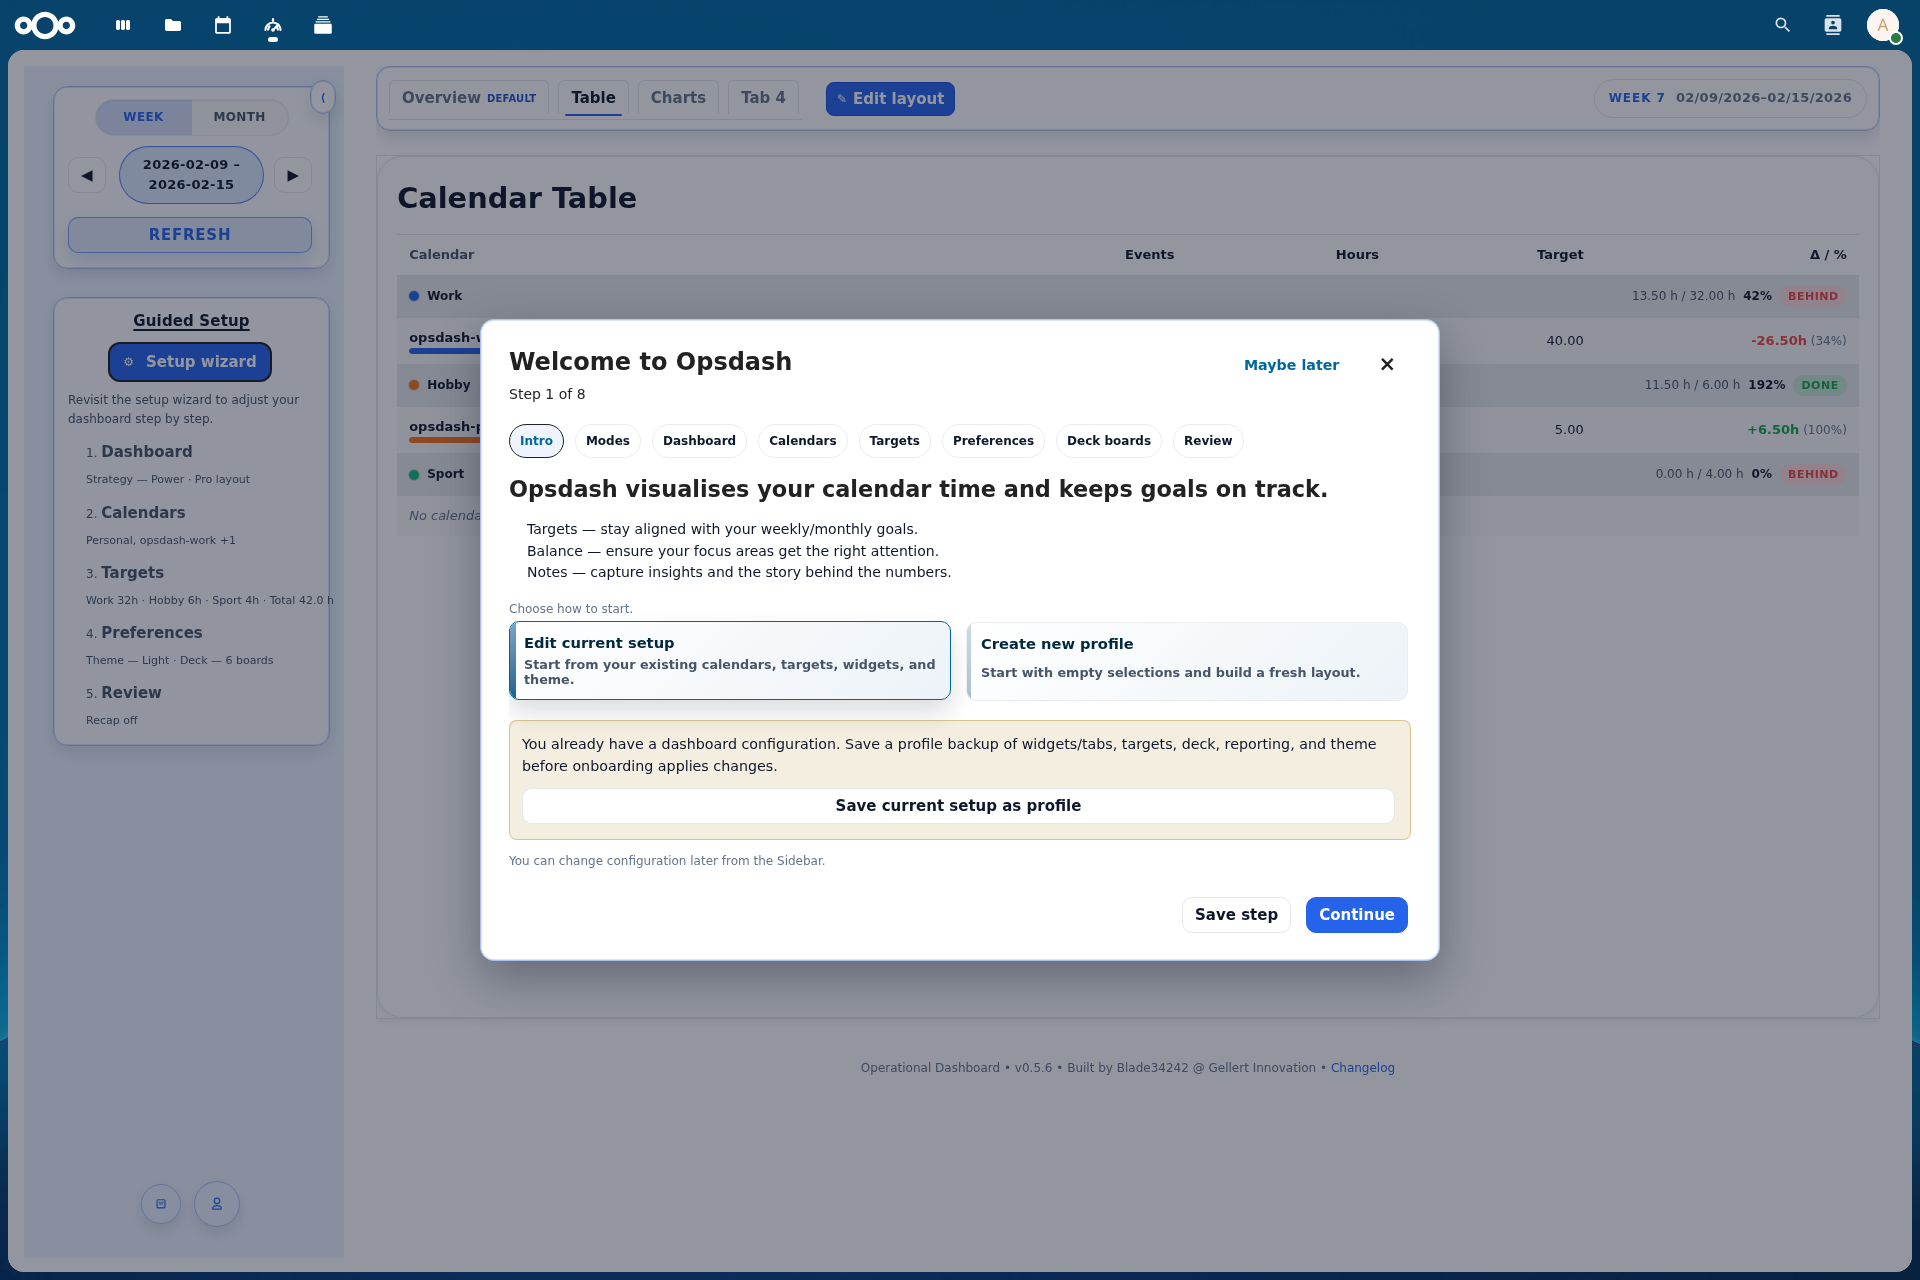Click the -26.50h delta value

click(x=1779, y=341)
